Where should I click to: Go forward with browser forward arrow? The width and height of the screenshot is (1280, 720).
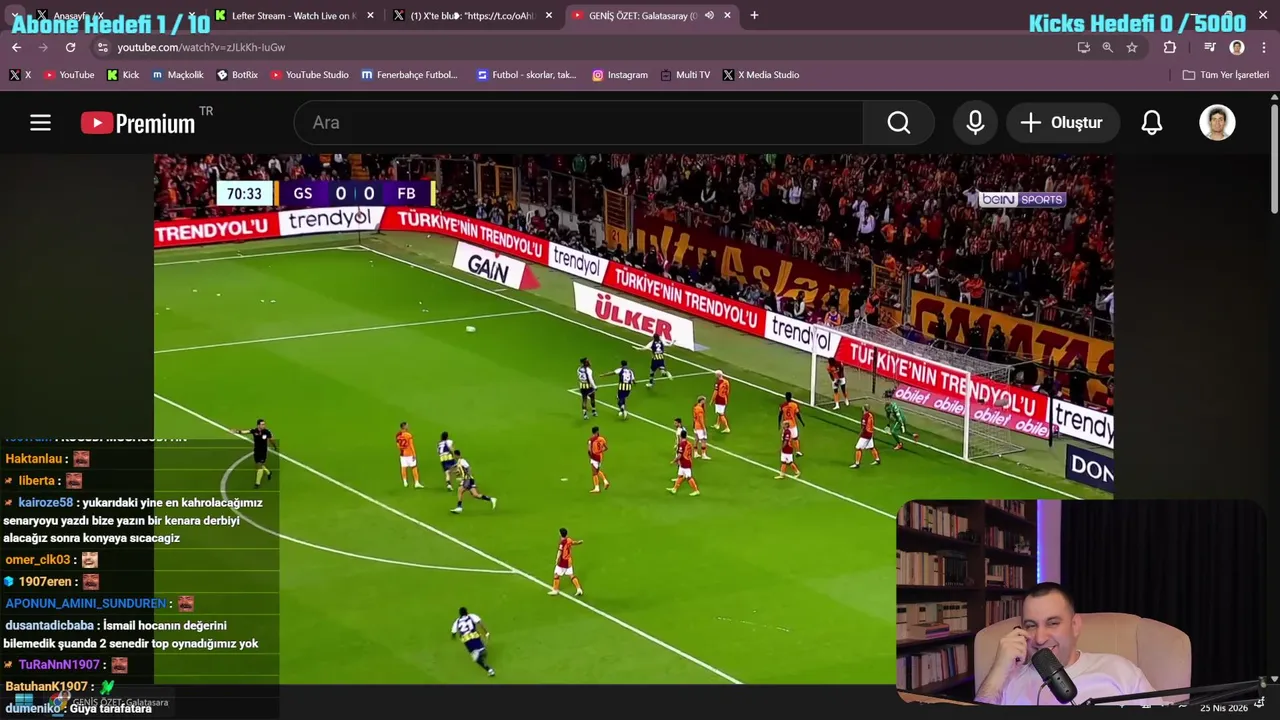pyautogui.click(x=43, y=47)
